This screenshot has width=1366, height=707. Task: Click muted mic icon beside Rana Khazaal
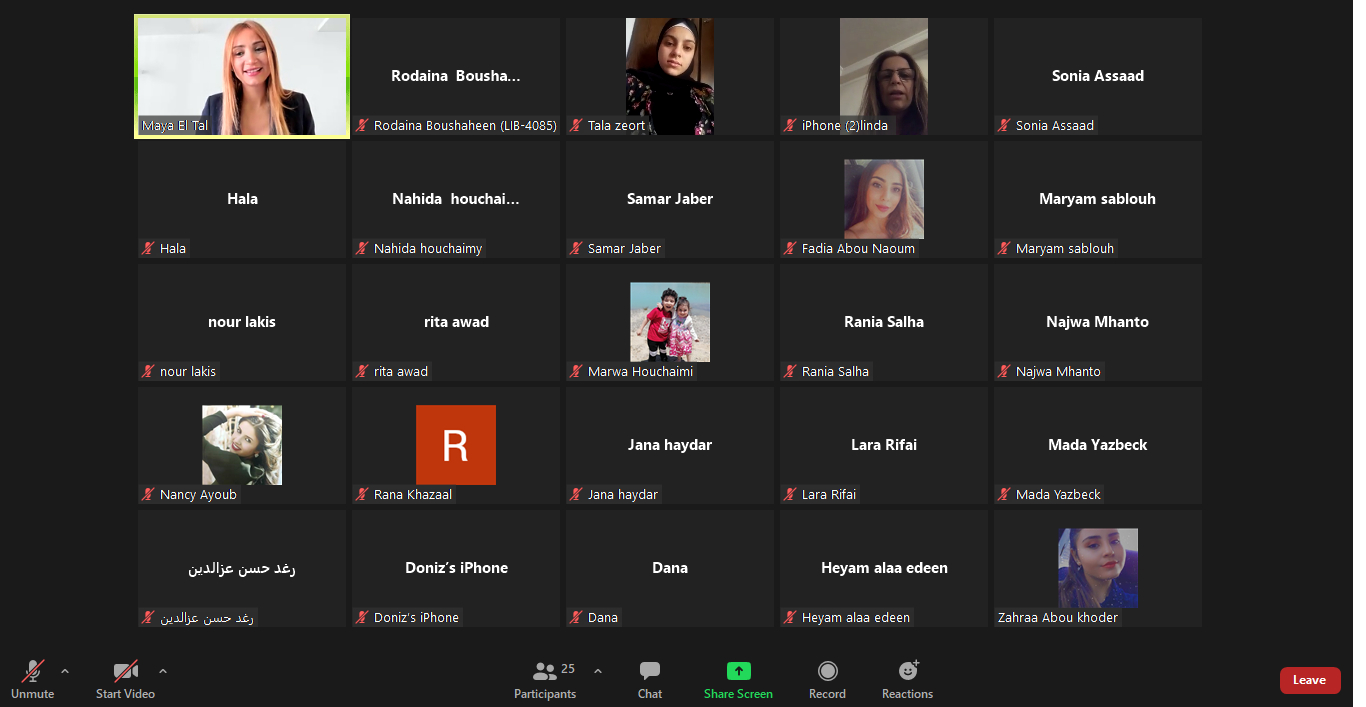pyautogui.click(x=362, y=495)
